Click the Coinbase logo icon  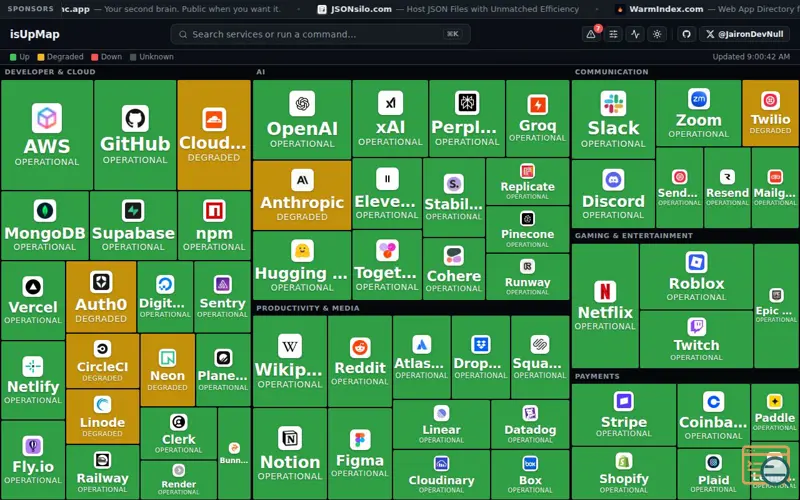tap(713, 402)
